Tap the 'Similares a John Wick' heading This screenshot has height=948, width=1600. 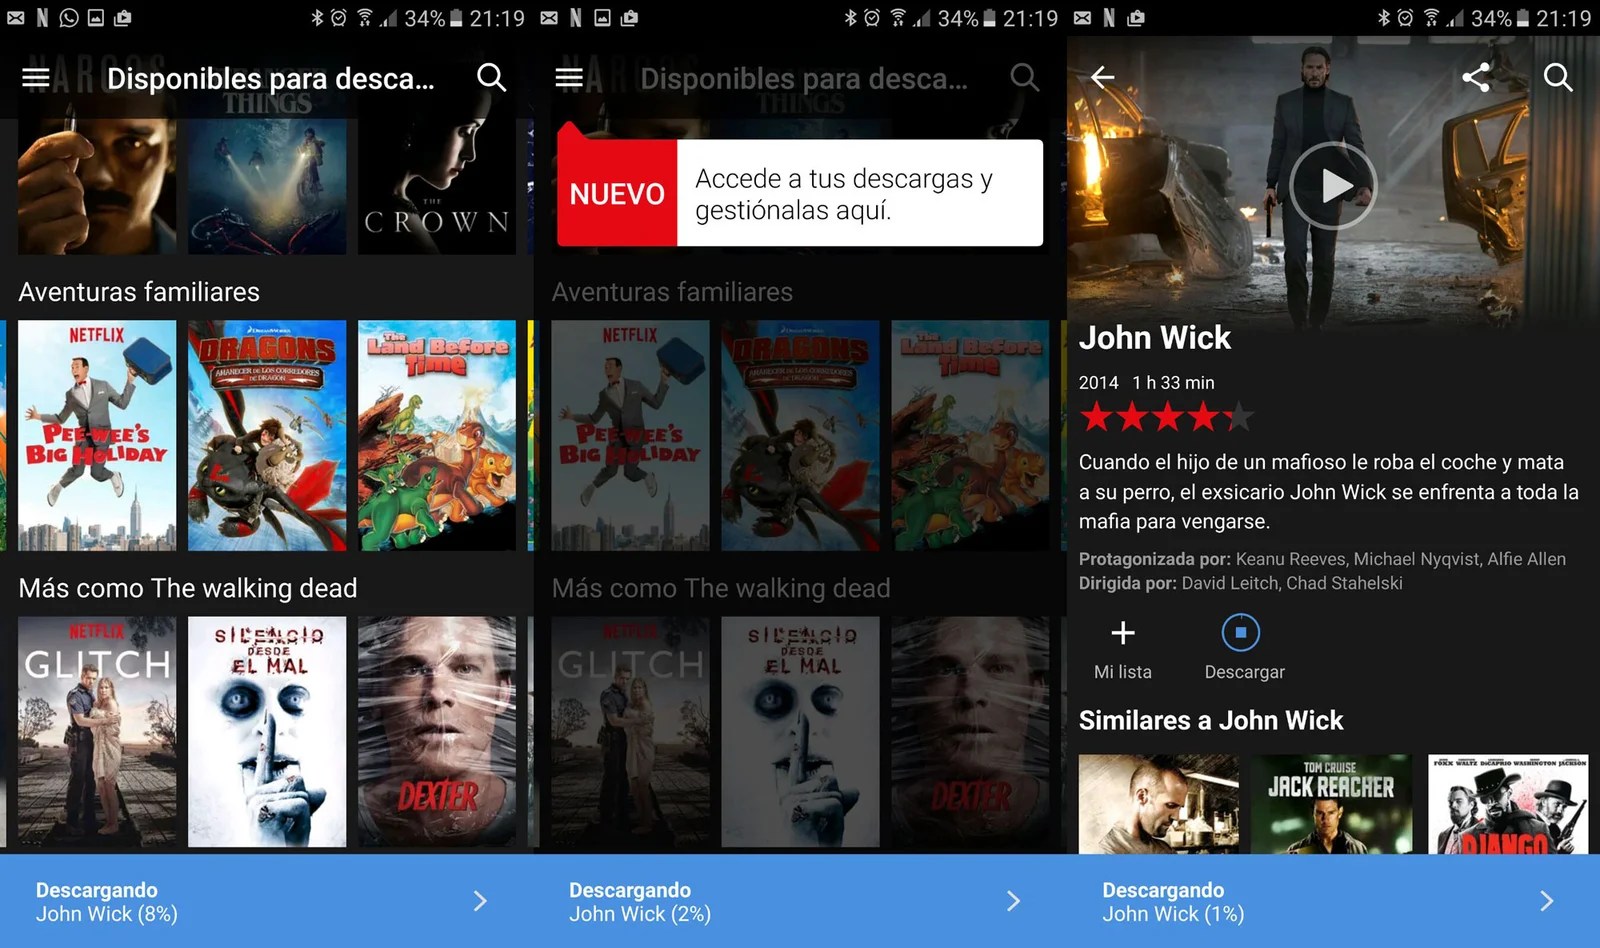pyautogui.click(x=1211, y=720)
